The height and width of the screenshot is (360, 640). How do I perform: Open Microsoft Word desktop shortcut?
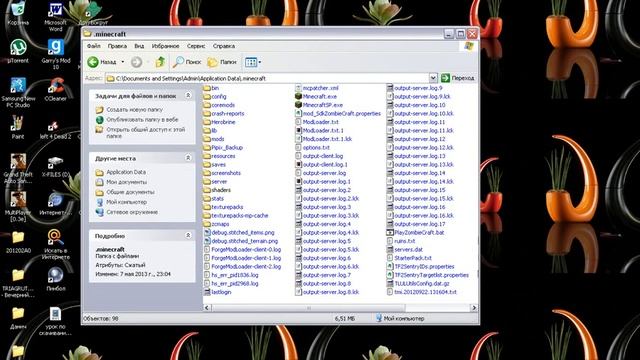click(x=55, y=17)
